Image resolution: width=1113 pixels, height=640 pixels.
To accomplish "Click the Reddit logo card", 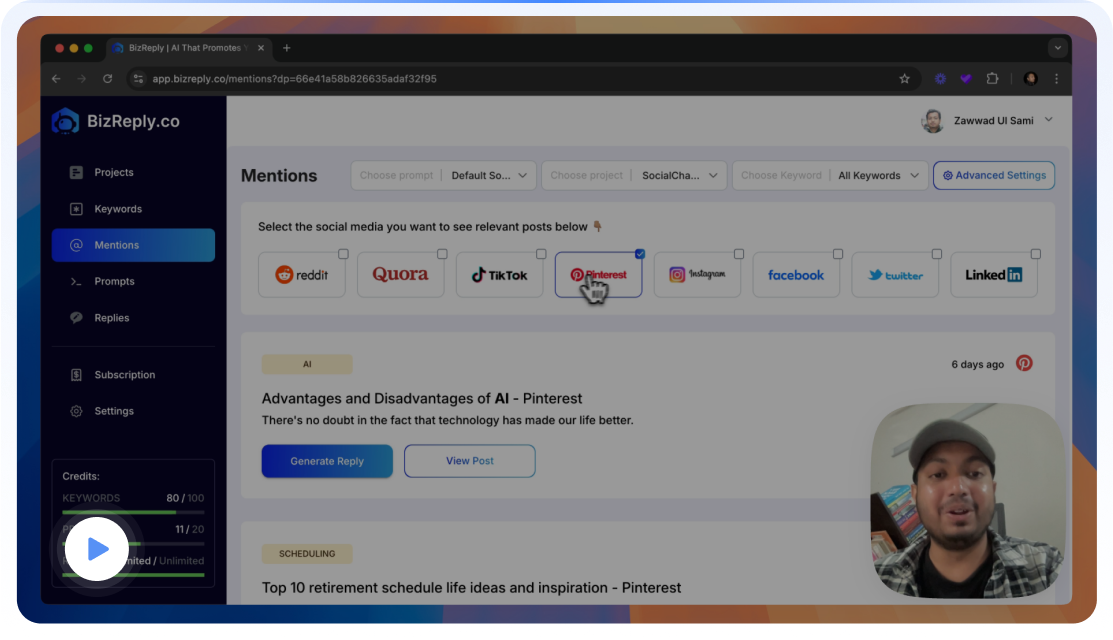I will pos(301,275).
